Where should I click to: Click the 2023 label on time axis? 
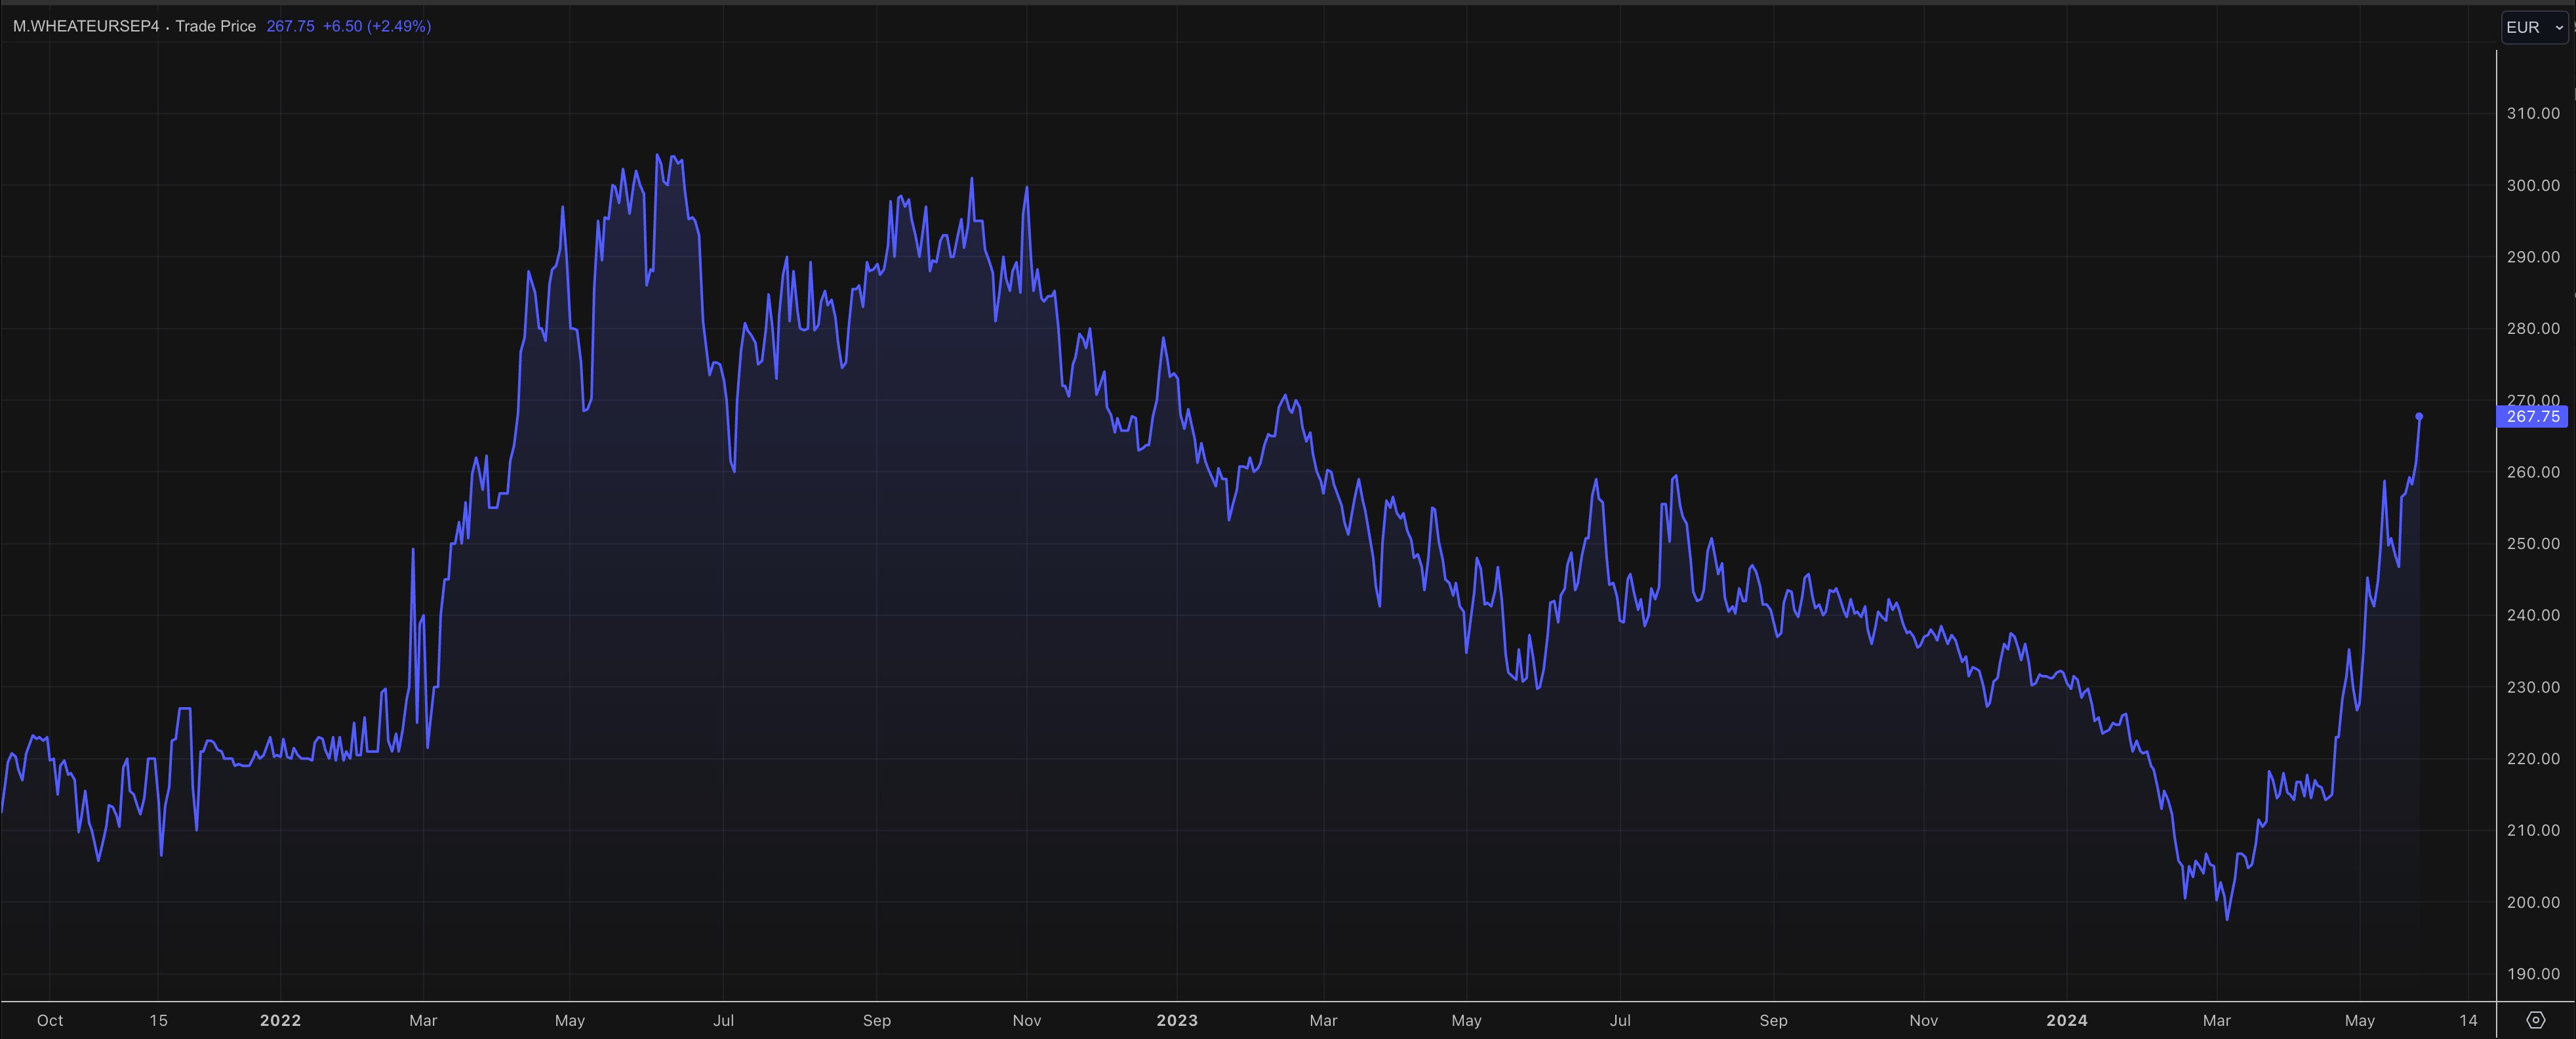click(x=1176, y=1020)
